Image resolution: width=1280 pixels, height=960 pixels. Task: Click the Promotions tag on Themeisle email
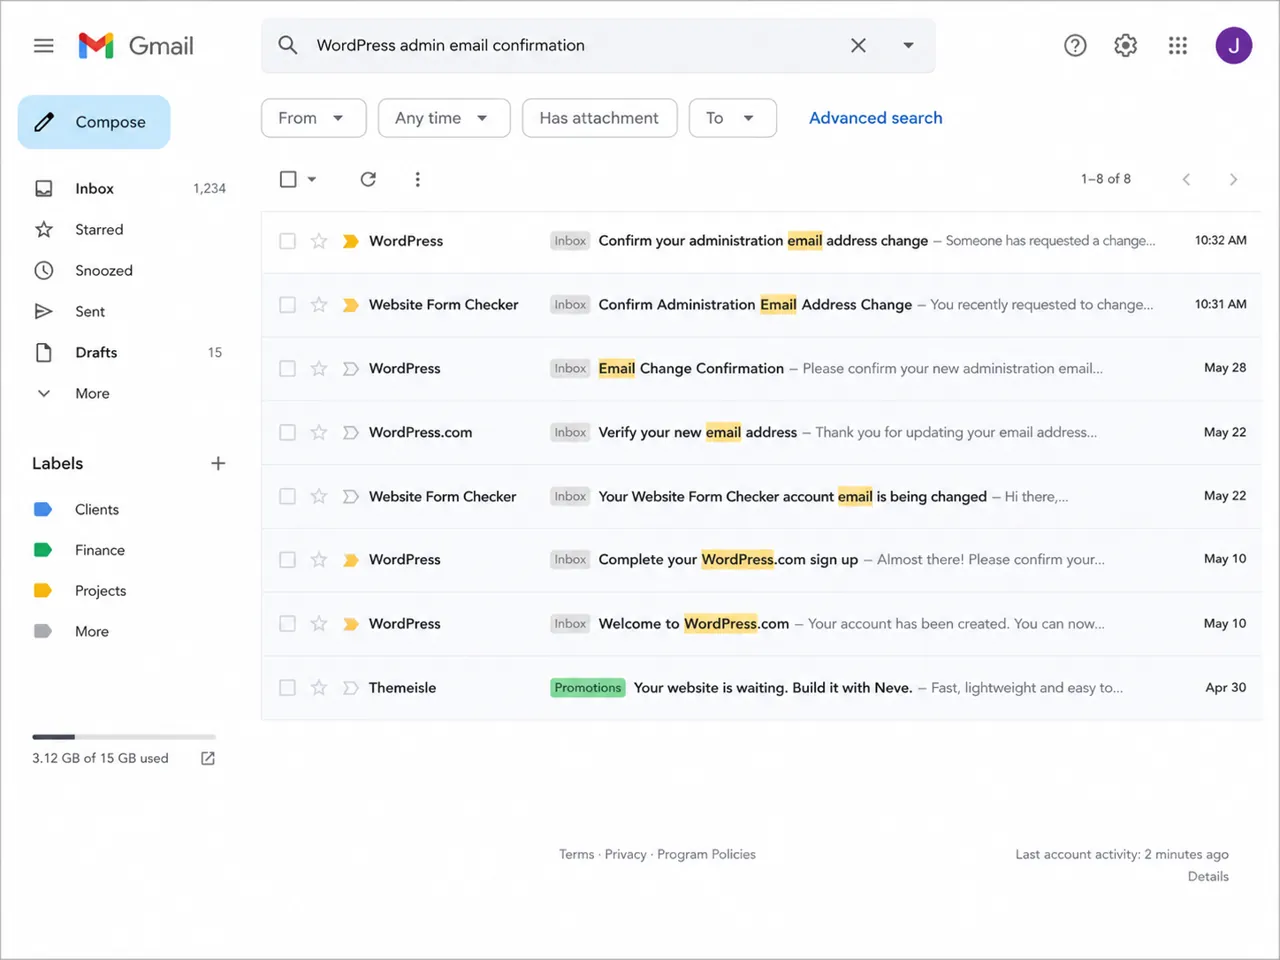(x=588, y=688)
